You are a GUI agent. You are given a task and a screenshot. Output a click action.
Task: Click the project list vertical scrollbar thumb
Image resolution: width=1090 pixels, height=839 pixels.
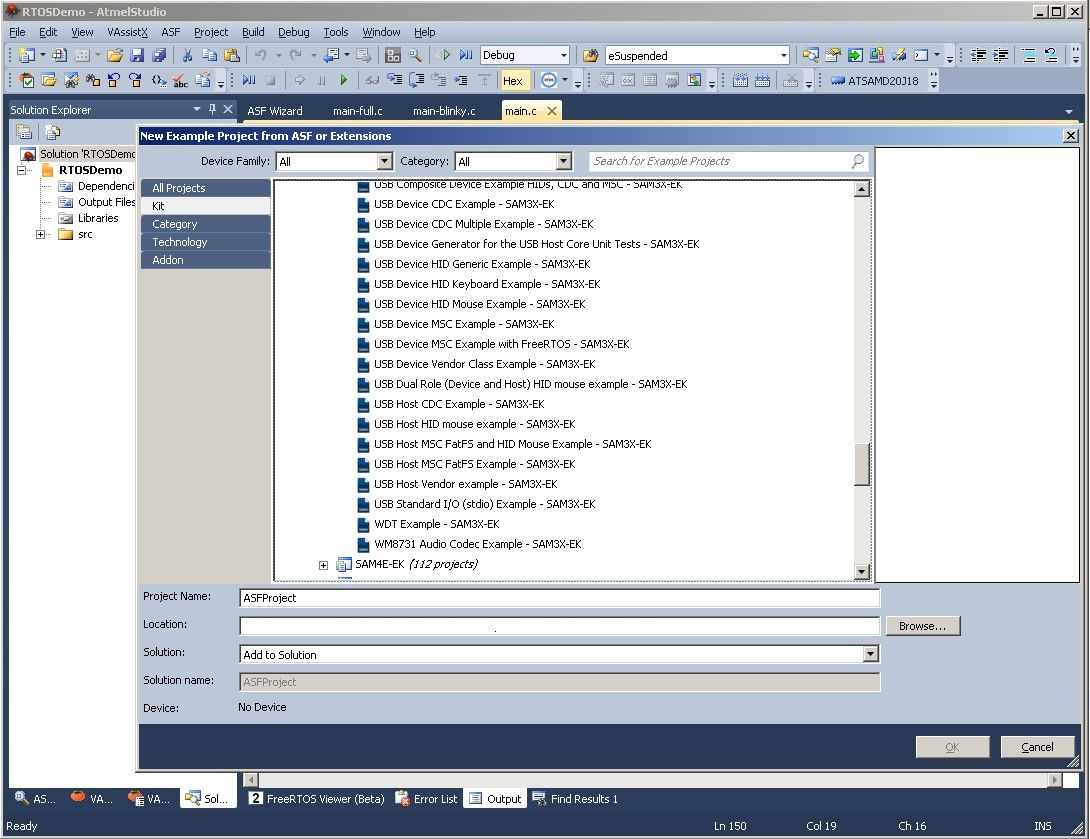[x=861, y=464]
